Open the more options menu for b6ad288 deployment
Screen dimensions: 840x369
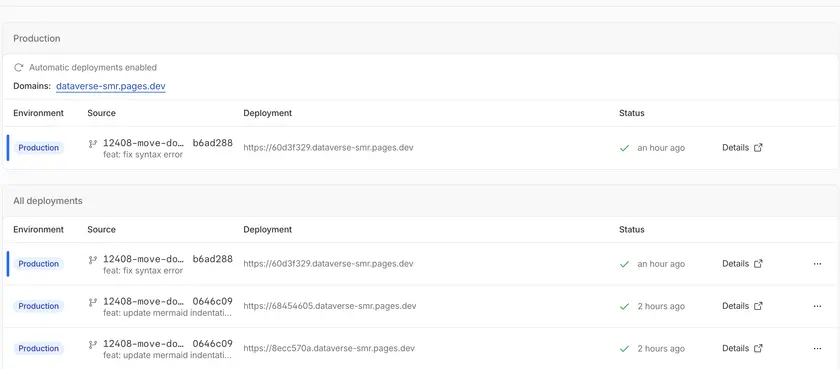click(x=817, y=263)
